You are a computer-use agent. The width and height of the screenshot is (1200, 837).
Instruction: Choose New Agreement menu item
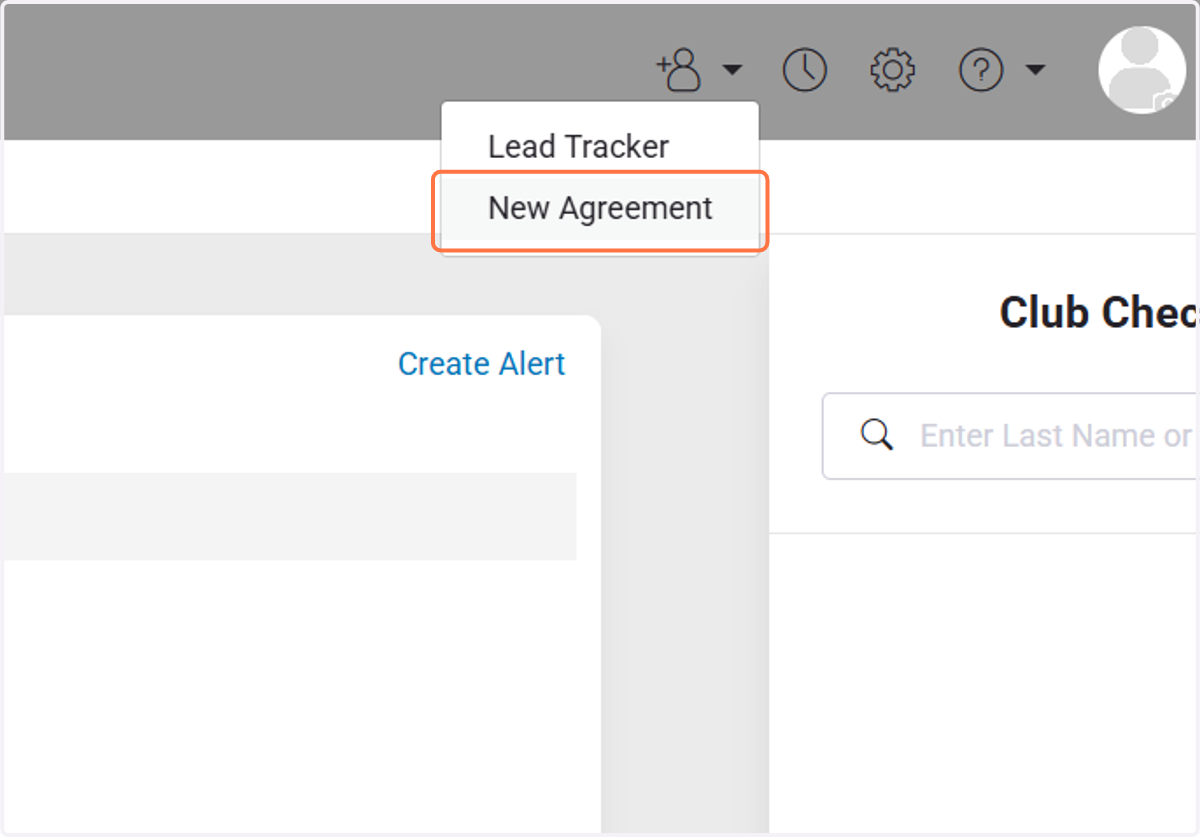point(600,209)
